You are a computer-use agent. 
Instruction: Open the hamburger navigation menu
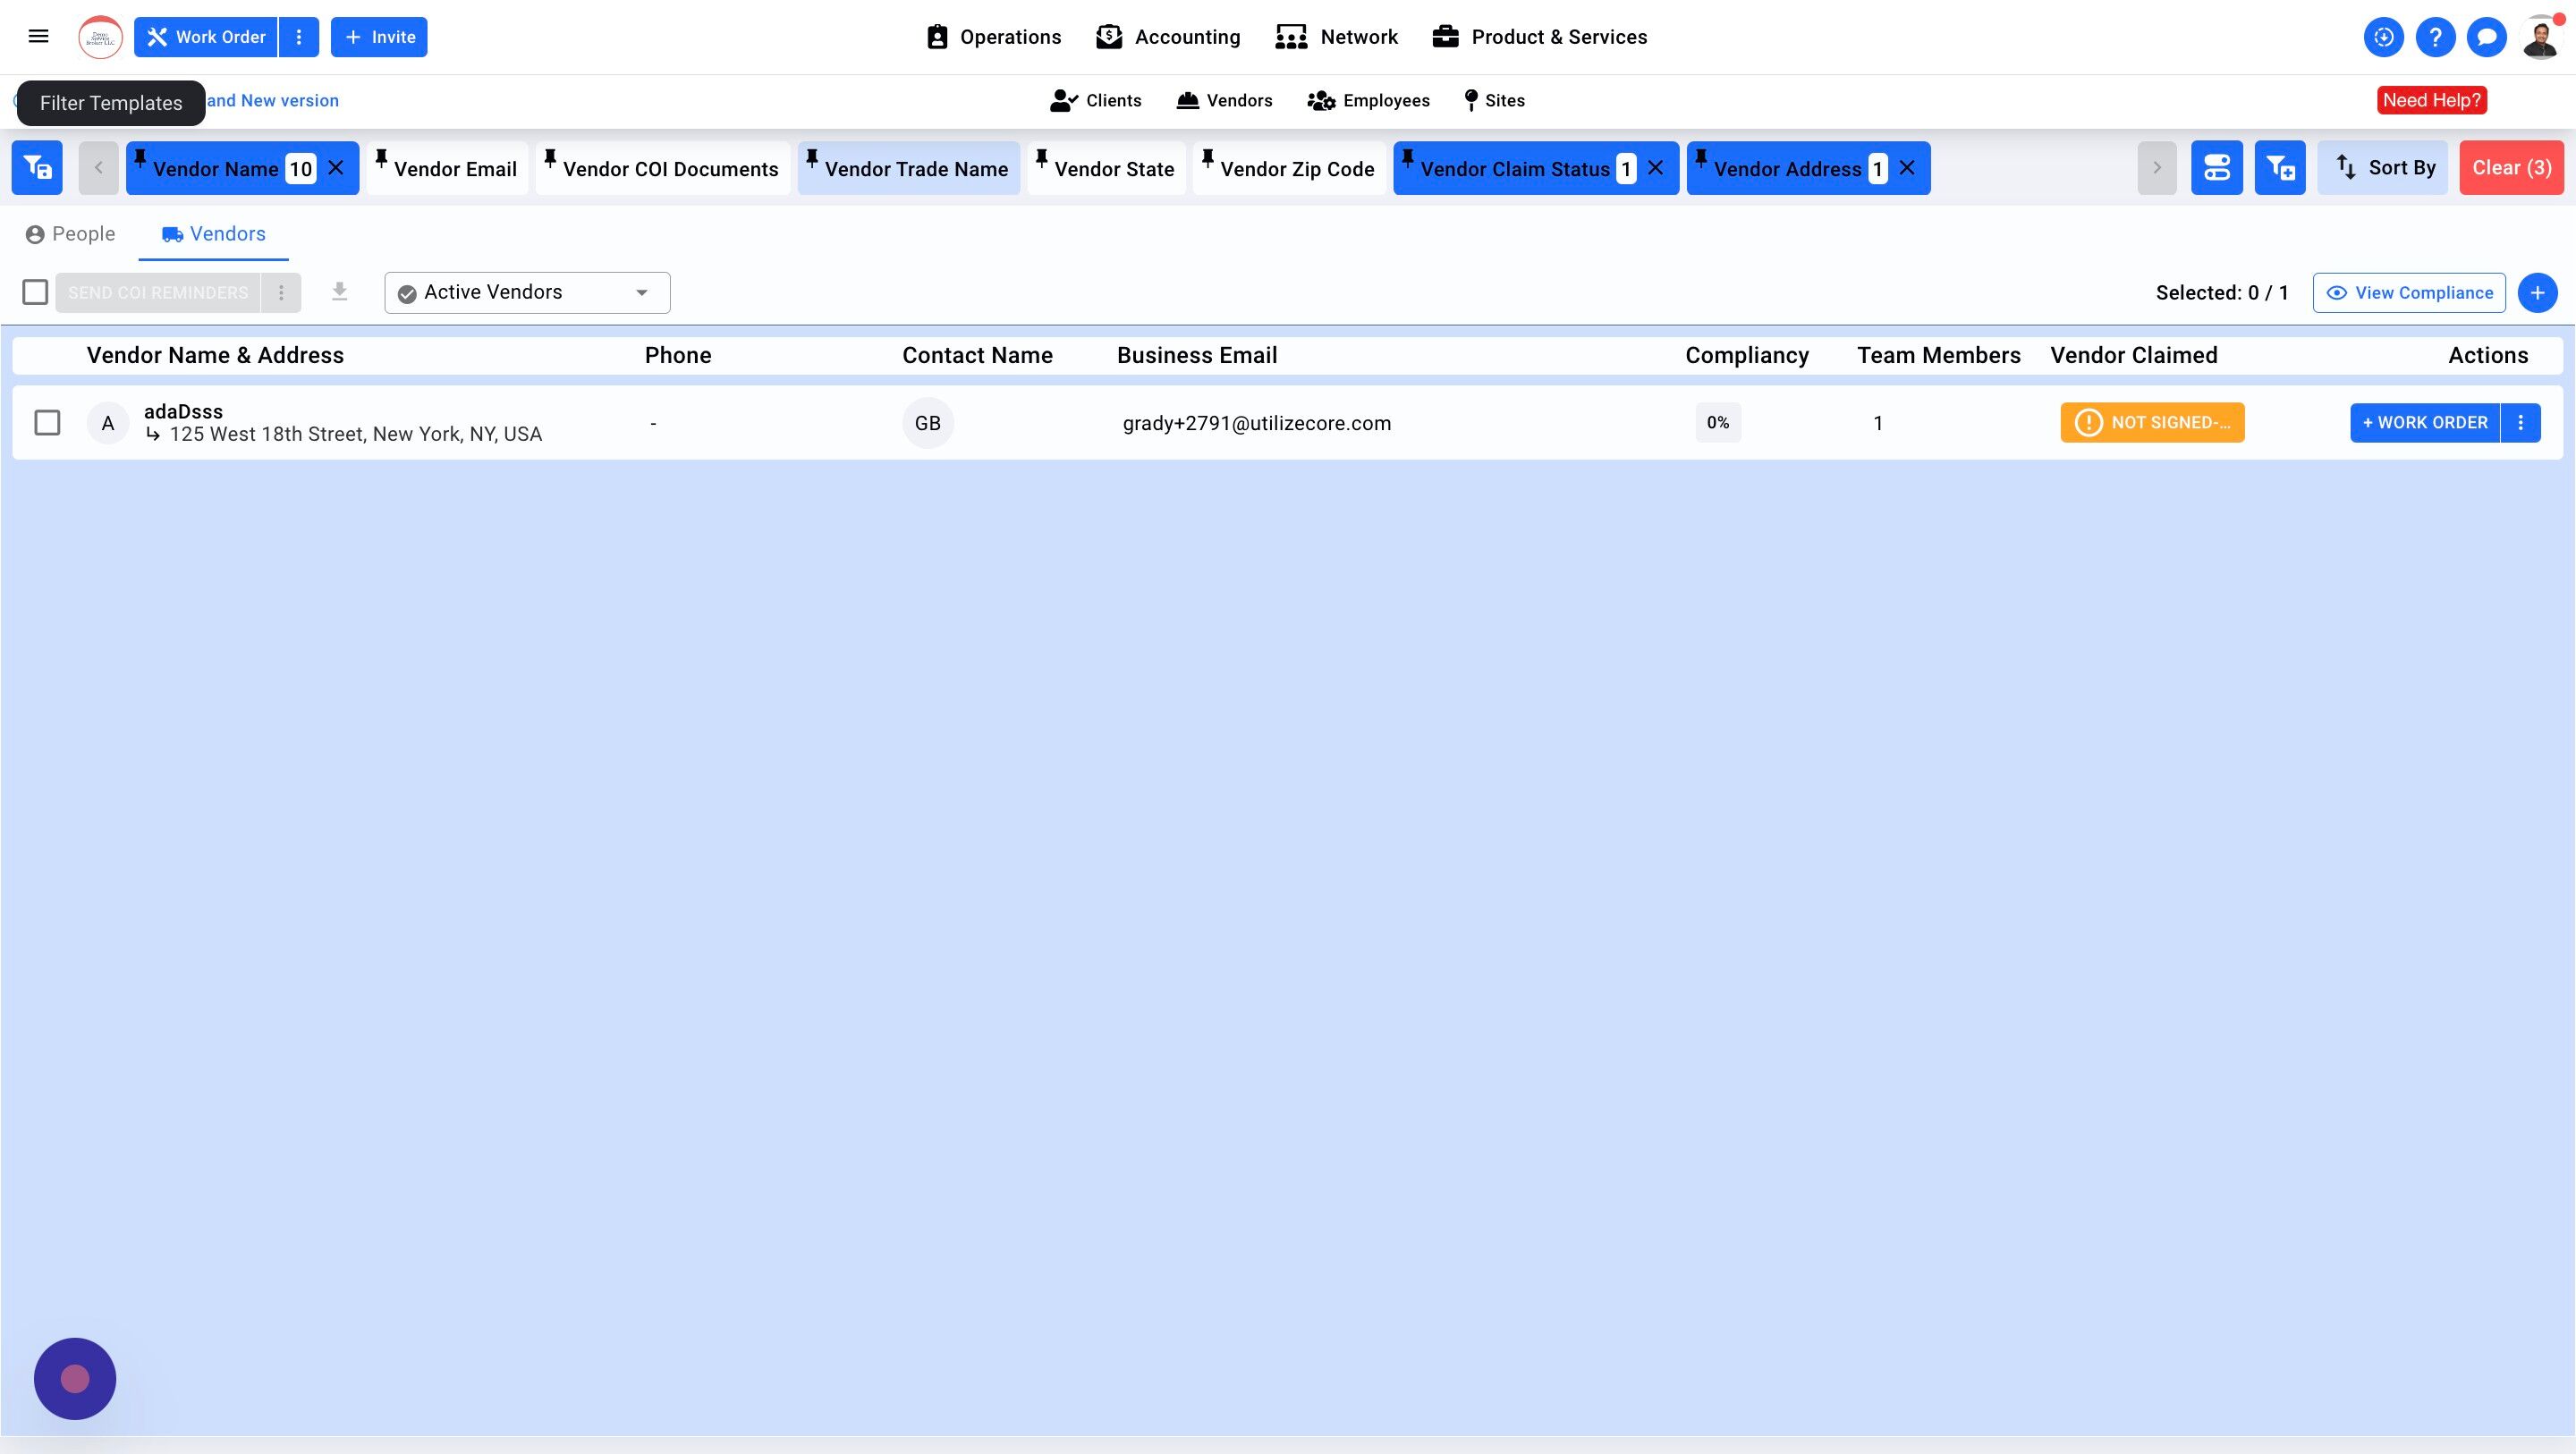click(38, 37)
